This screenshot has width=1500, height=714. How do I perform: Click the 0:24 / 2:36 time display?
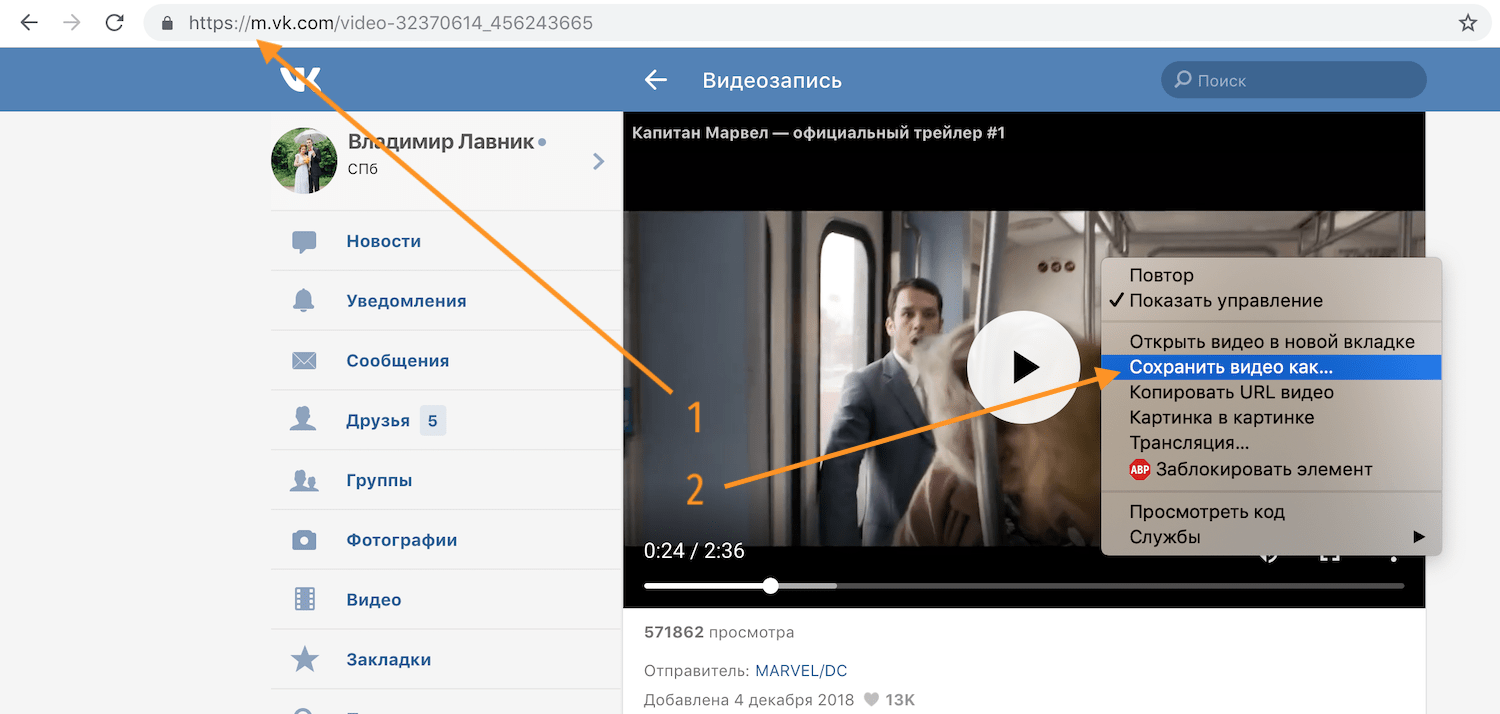tap(694, 551)
